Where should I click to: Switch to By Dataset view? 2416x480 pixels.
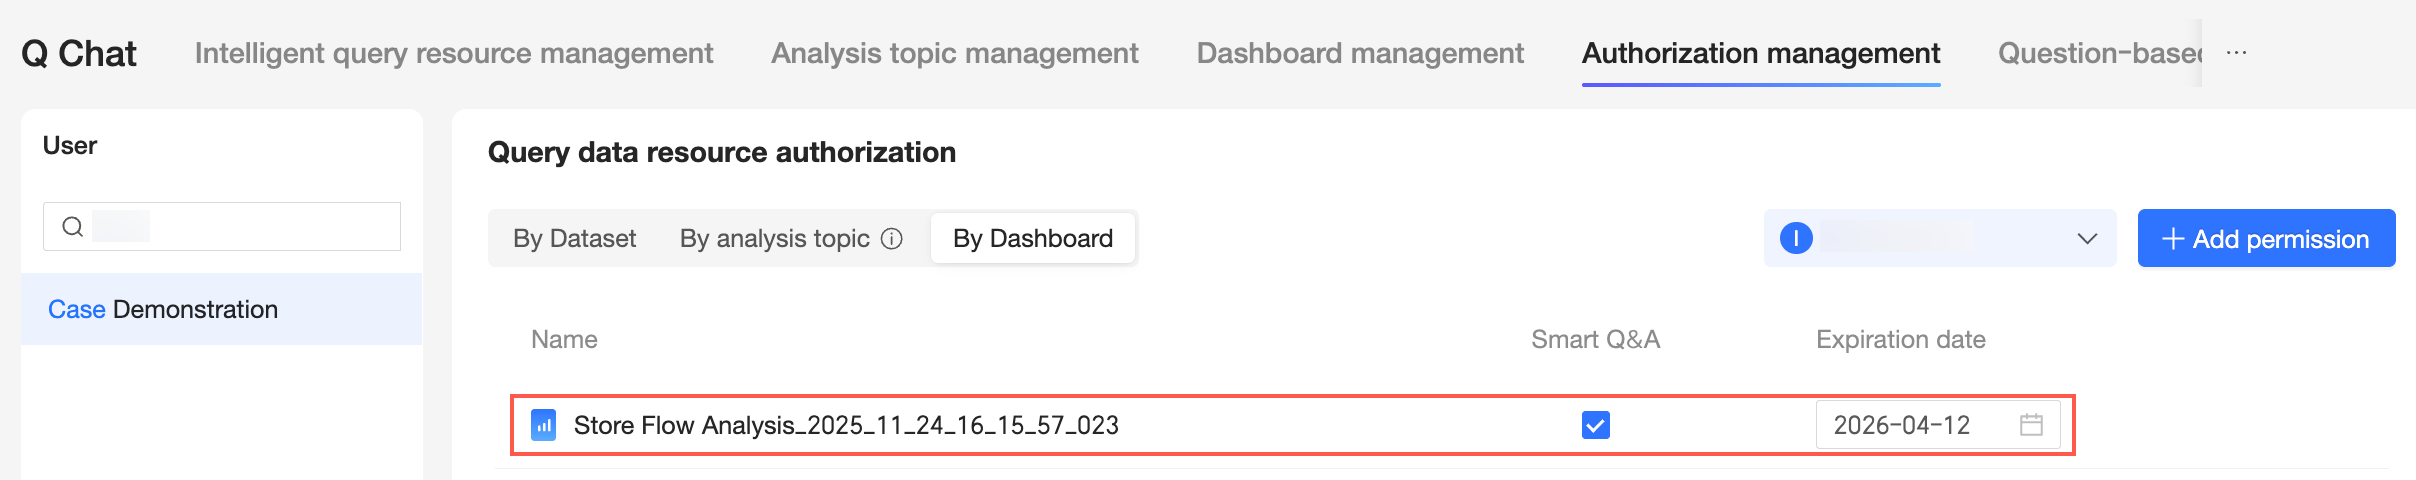tap(574, 239)
